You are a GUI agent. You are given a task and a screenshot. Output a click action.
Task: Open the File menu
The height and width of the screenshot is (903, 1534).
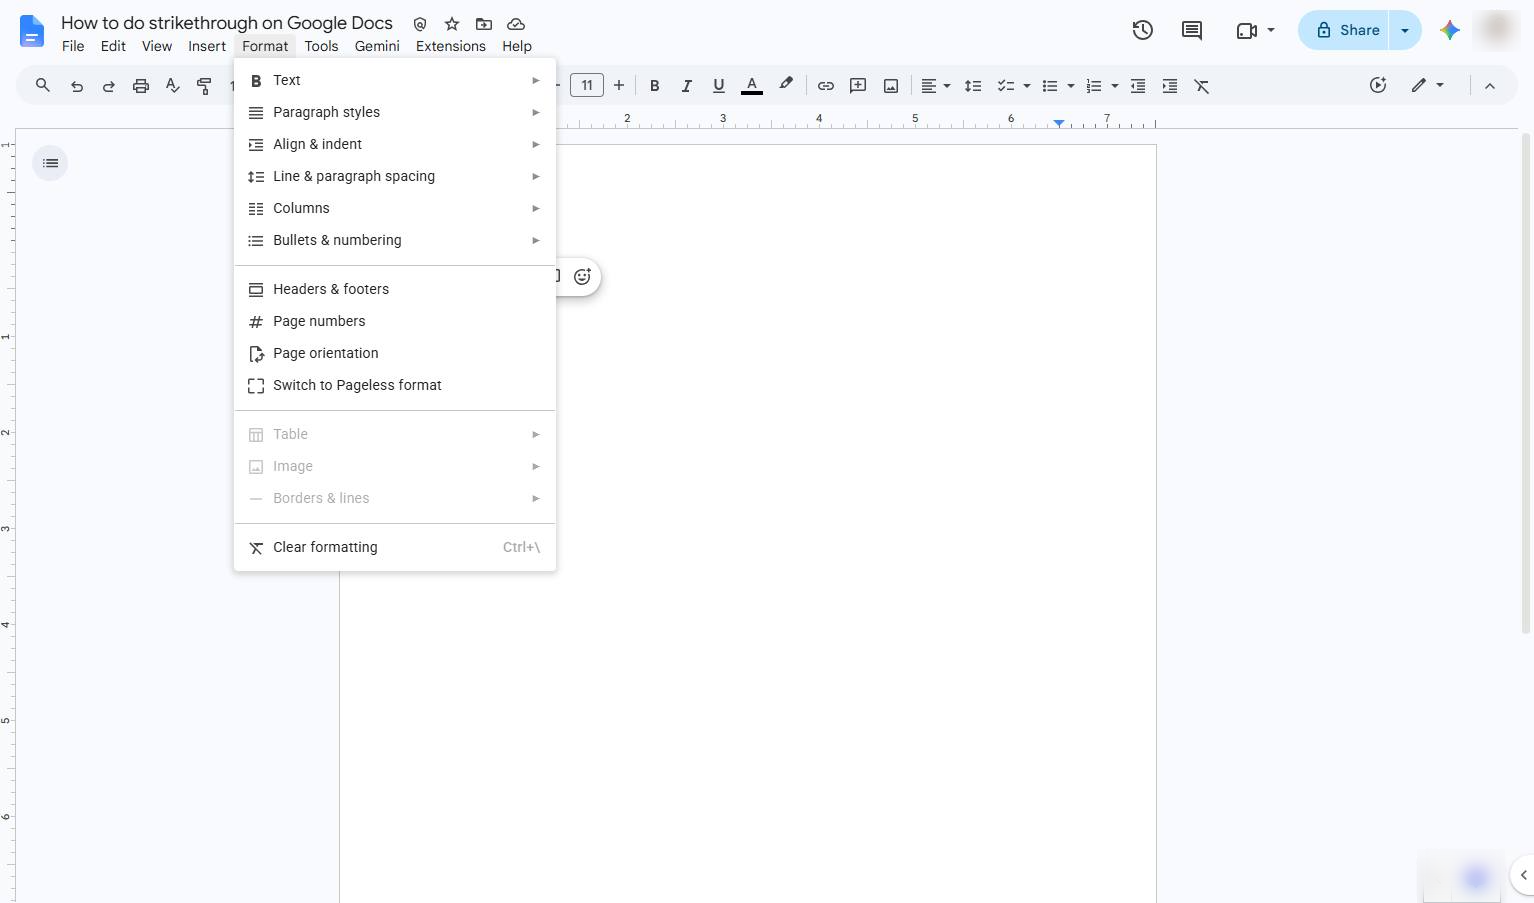[x=73, y=46]
